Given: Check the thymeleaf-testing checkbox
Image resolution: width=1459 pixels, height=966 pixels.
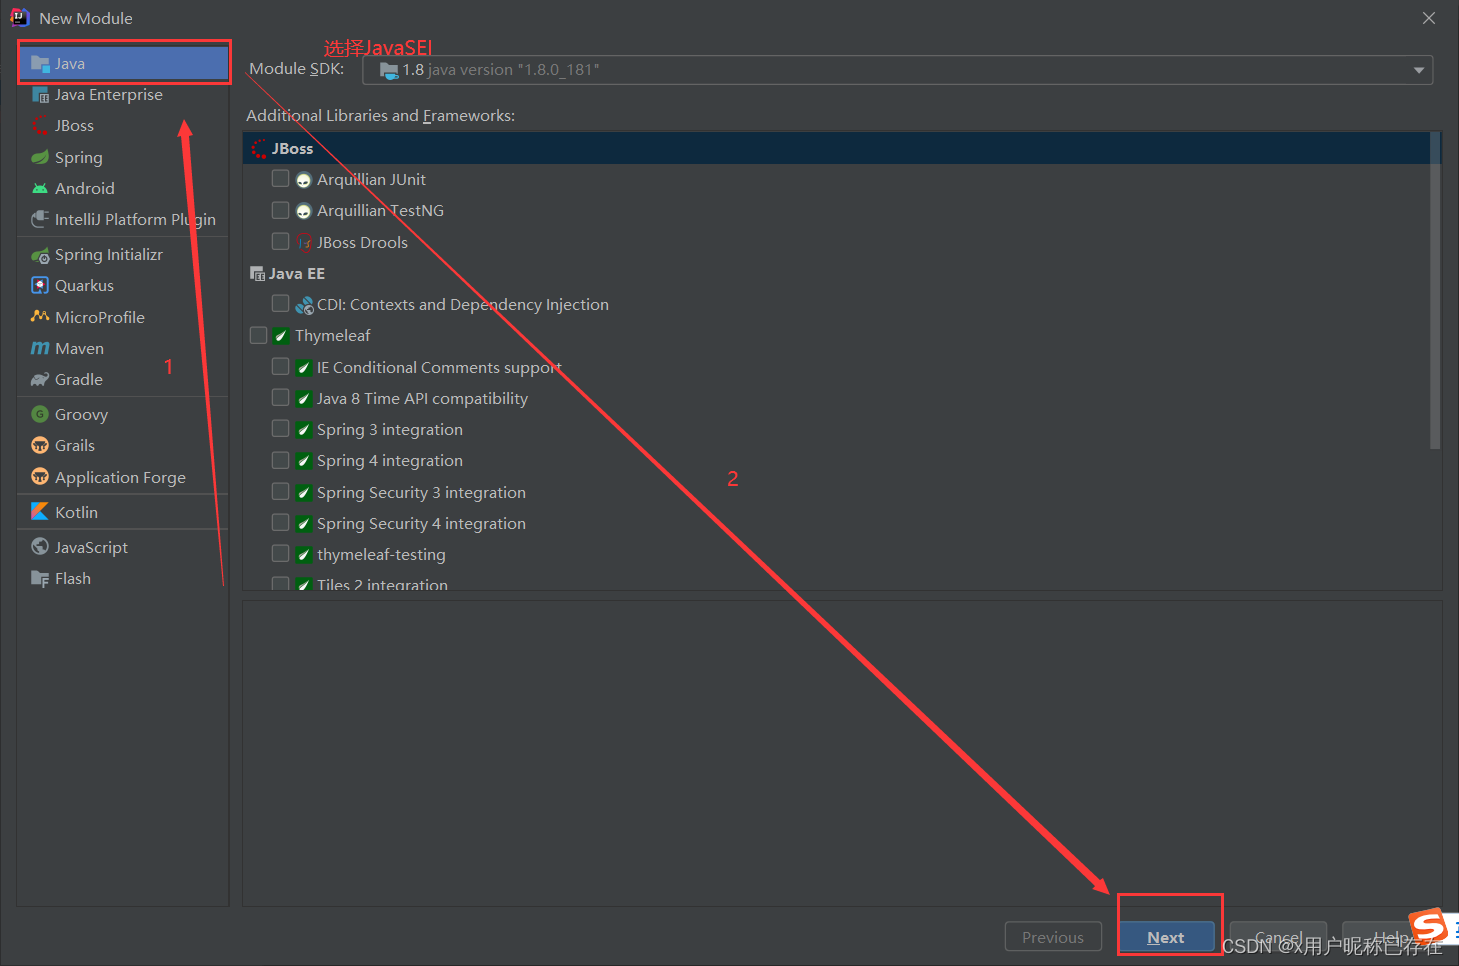Looking at the screenshot, I should pyautogui.click(x=280, y=554).
